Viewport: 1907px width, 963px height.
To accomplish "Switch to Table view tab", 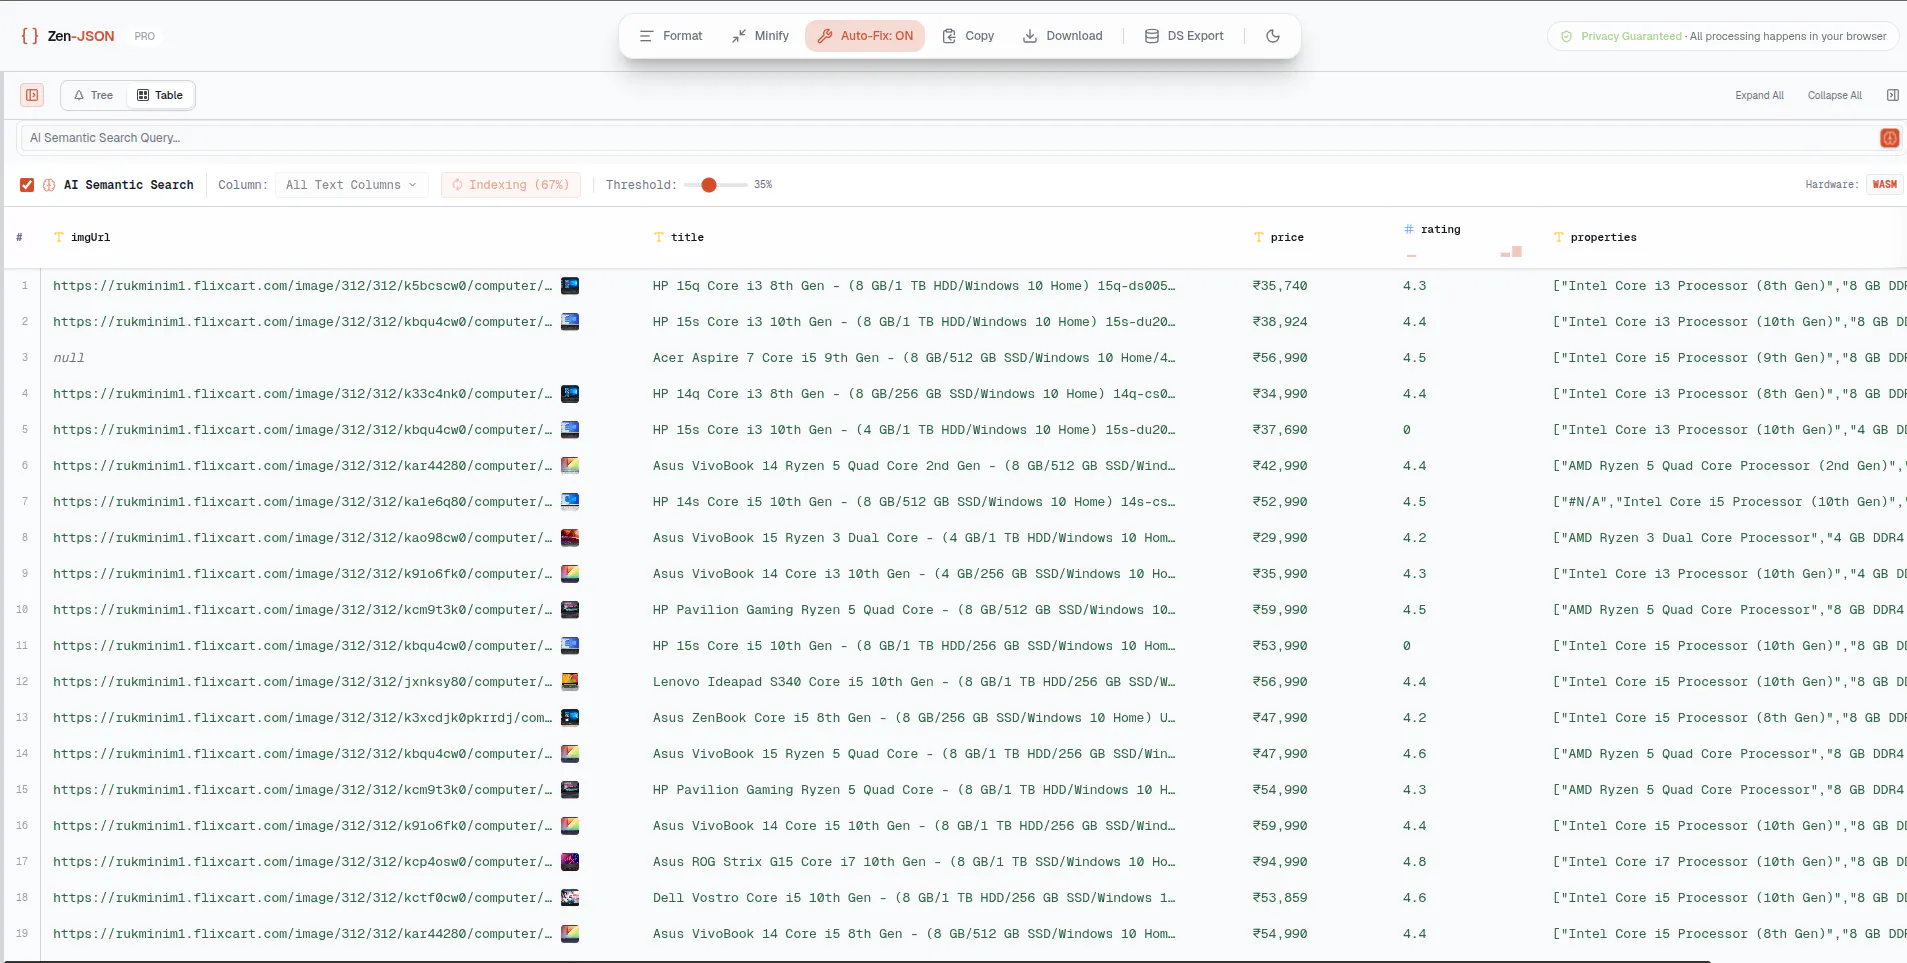I will click(x=160, y=95).
